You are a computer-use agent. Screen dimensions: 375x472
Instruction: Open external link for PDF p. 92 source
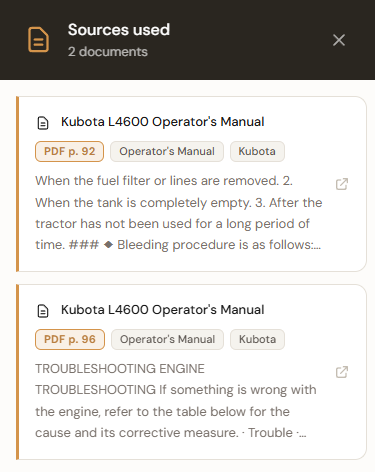pos(342,184)
